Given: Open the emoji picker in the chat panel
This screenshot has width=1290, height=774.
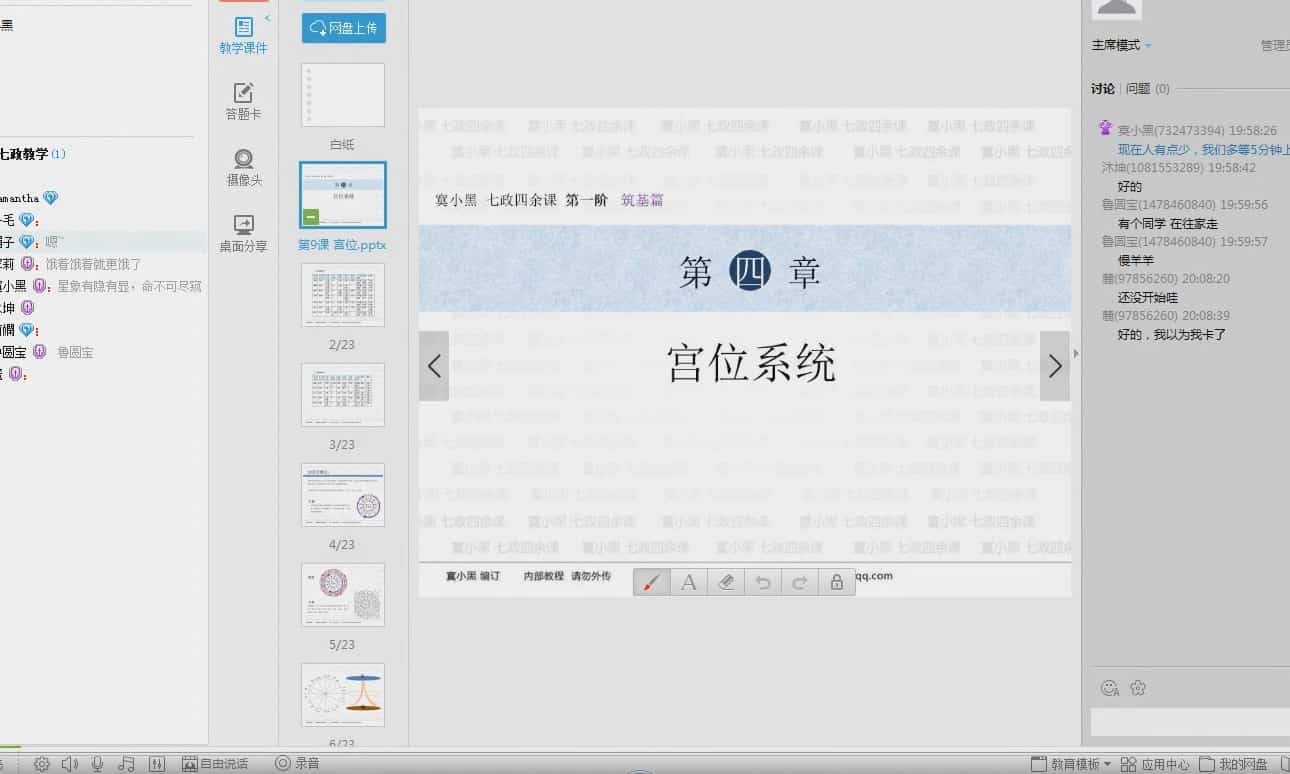Looking at the screenshot, I should 1110,688.
